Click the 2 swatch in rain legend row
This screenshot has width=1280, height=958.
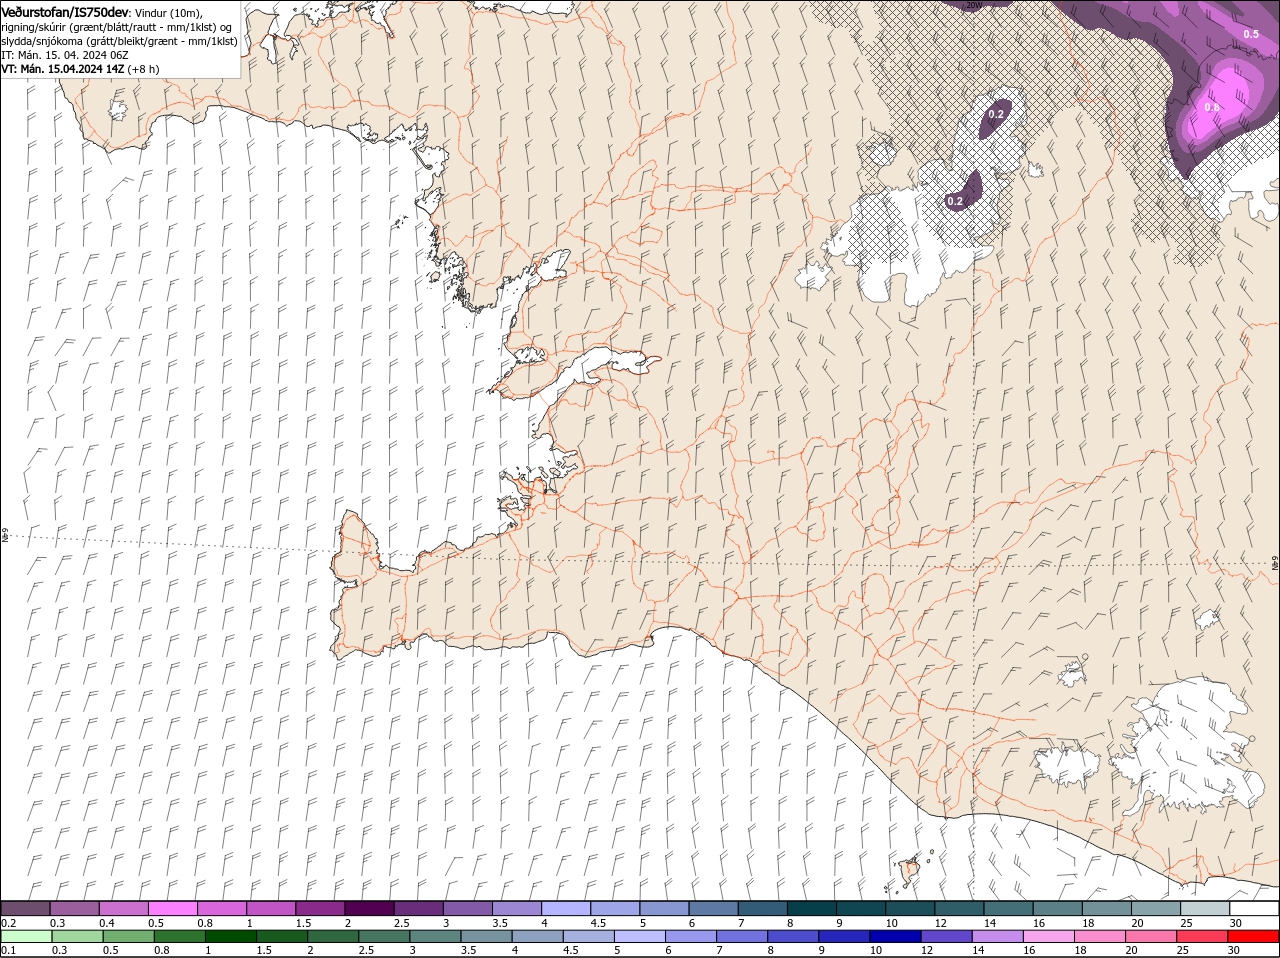334,936
